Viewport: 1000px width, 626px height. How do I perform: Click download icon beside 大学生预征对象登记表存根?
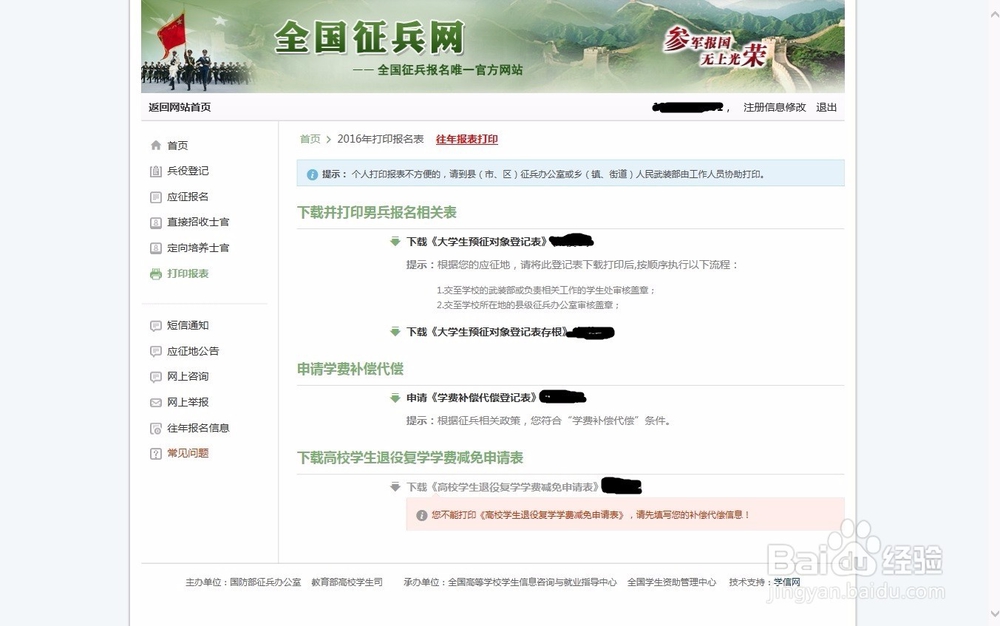pyautogui.click(x=394, y=331)
